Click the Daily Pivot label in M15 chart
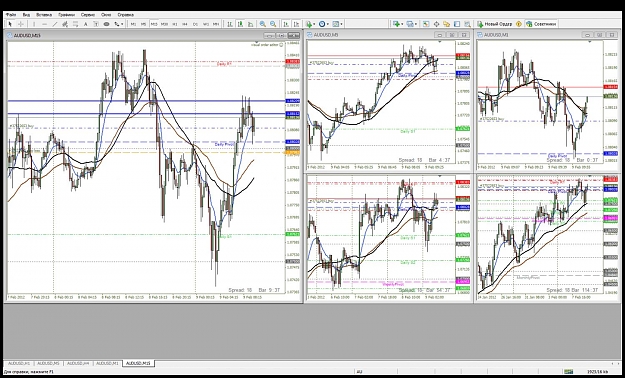The width and height of the screenshot is (625, 378). [x=224, y=144]
